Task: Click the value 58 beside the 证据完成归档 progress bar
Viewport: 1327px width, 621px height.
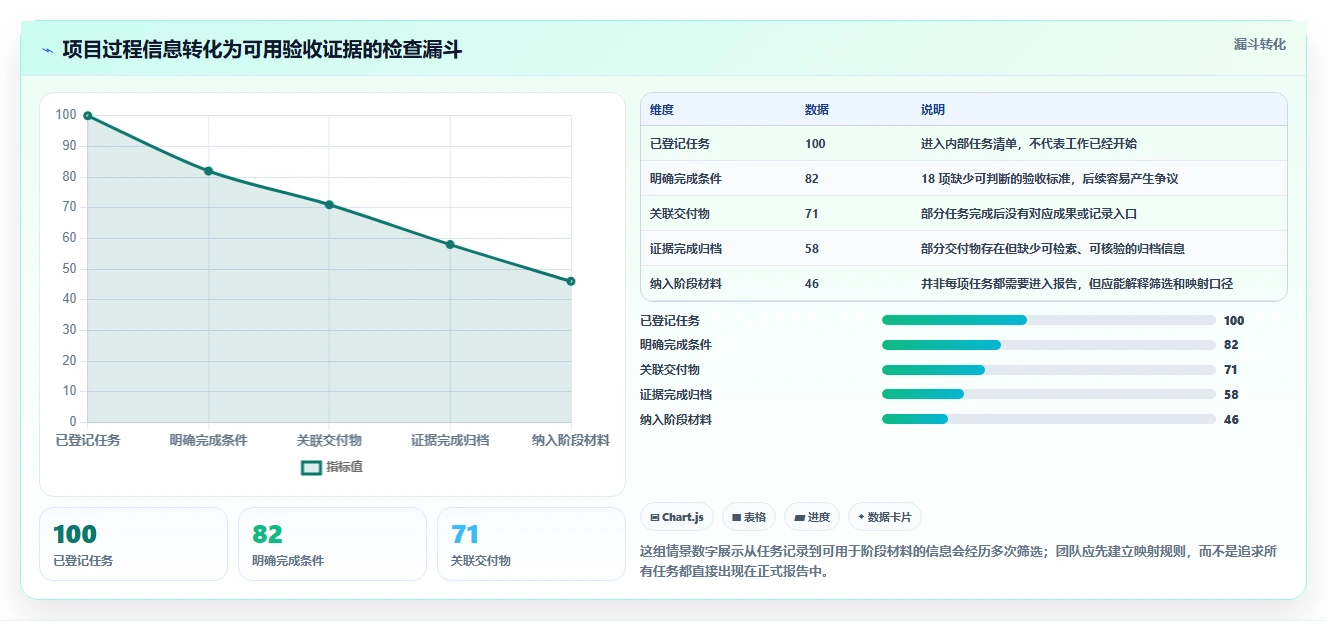Action: (1231, 395)
